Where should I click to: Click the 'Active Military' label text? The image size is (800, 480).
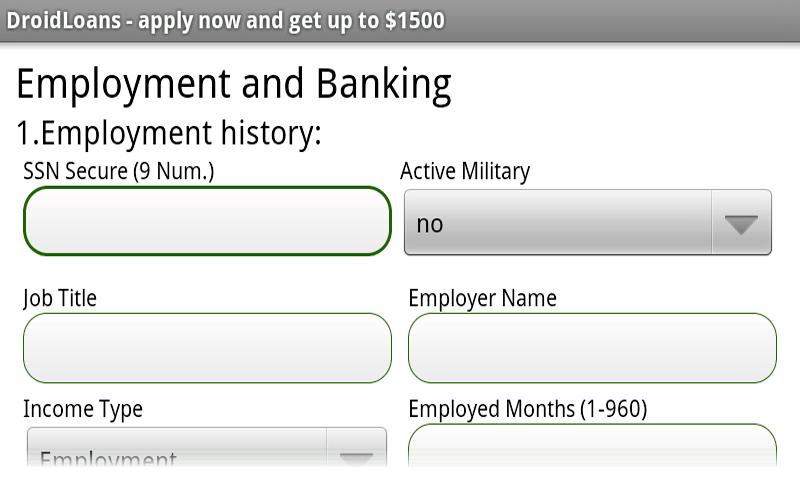click(x=465, y=171)
